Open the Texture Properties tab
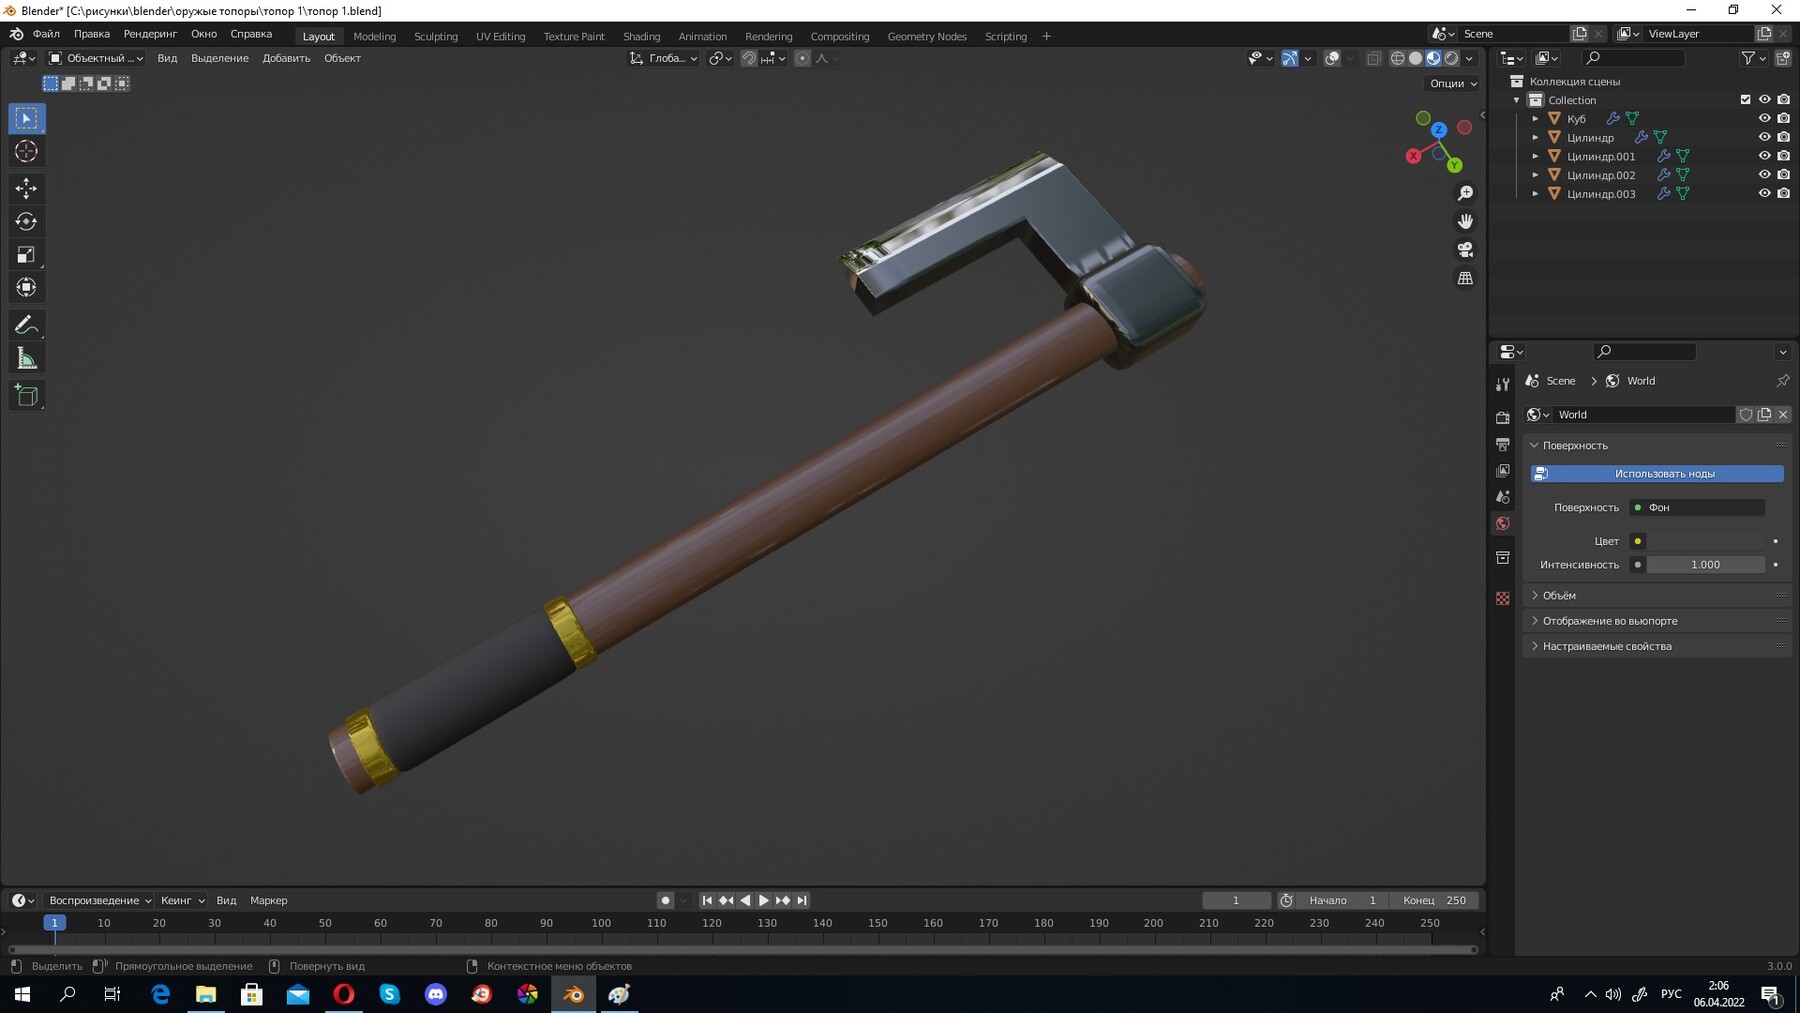The width and height of the screenshot is (1800, 1013). pyautogui.click(x=1503, y=597)
